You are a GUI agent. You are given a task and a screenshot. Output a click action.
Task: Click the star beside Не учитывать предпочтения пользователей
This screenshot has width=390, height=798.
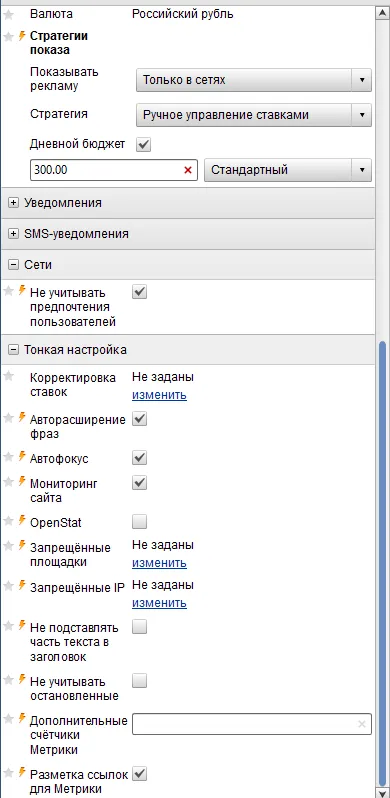[8, 291]
